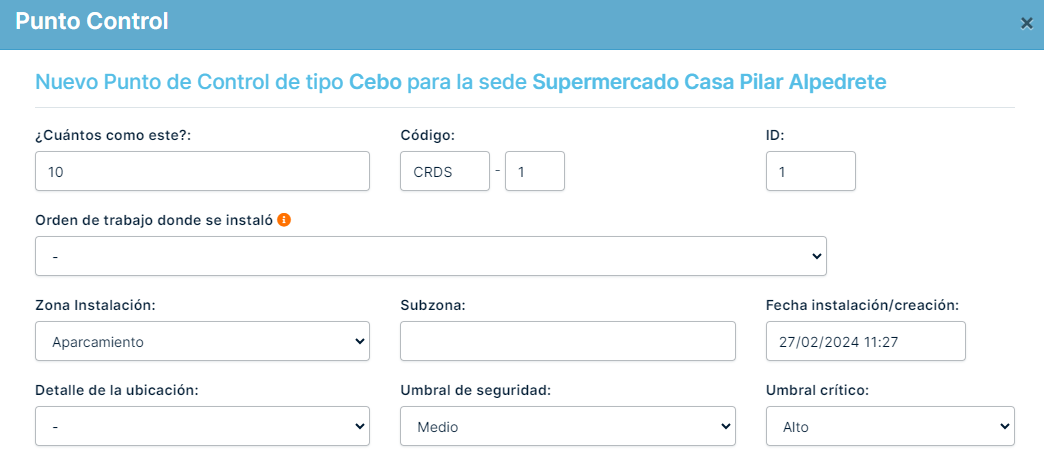Select the ID input field

pyautogui.click(x=810, y=171)
